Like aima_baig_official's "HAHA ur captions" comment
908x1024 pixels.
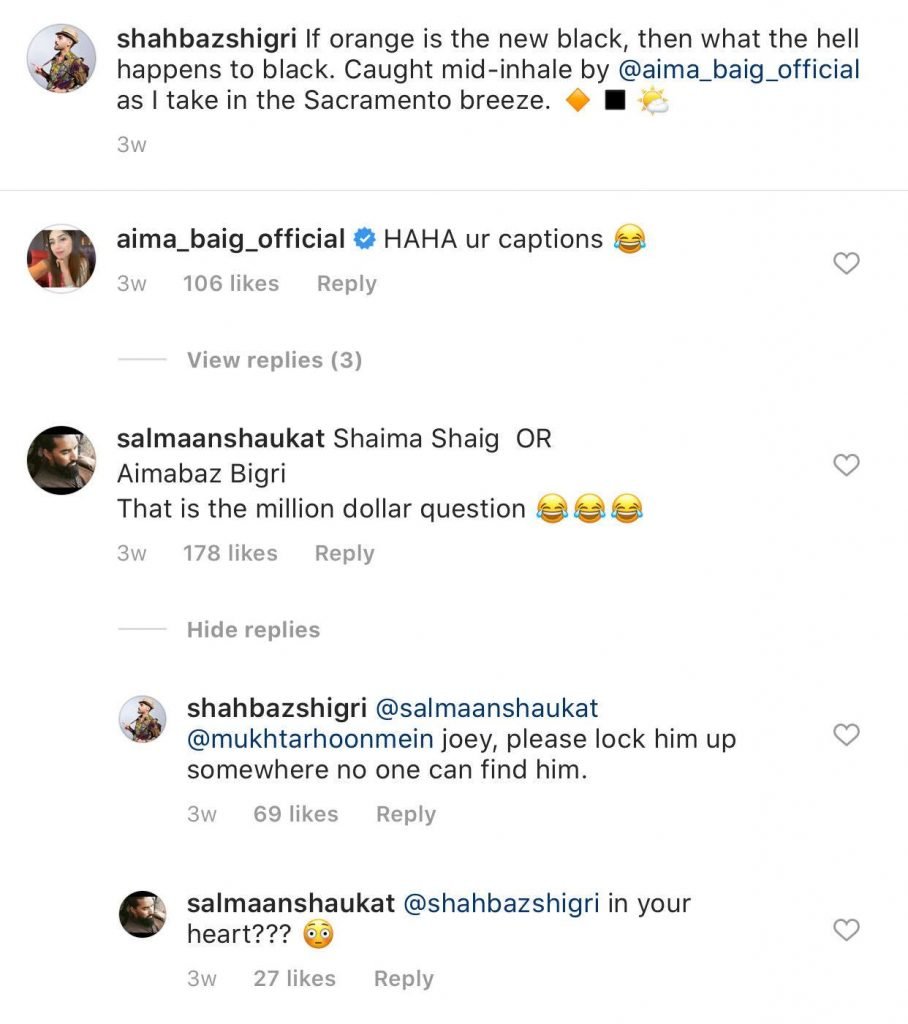point(846,264)
